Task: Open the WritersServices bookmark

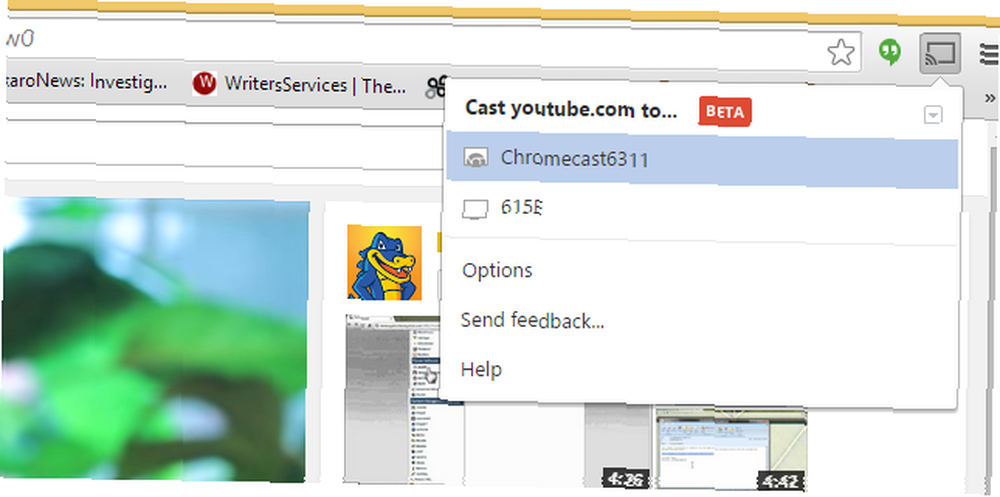Action: click(299, 84)
